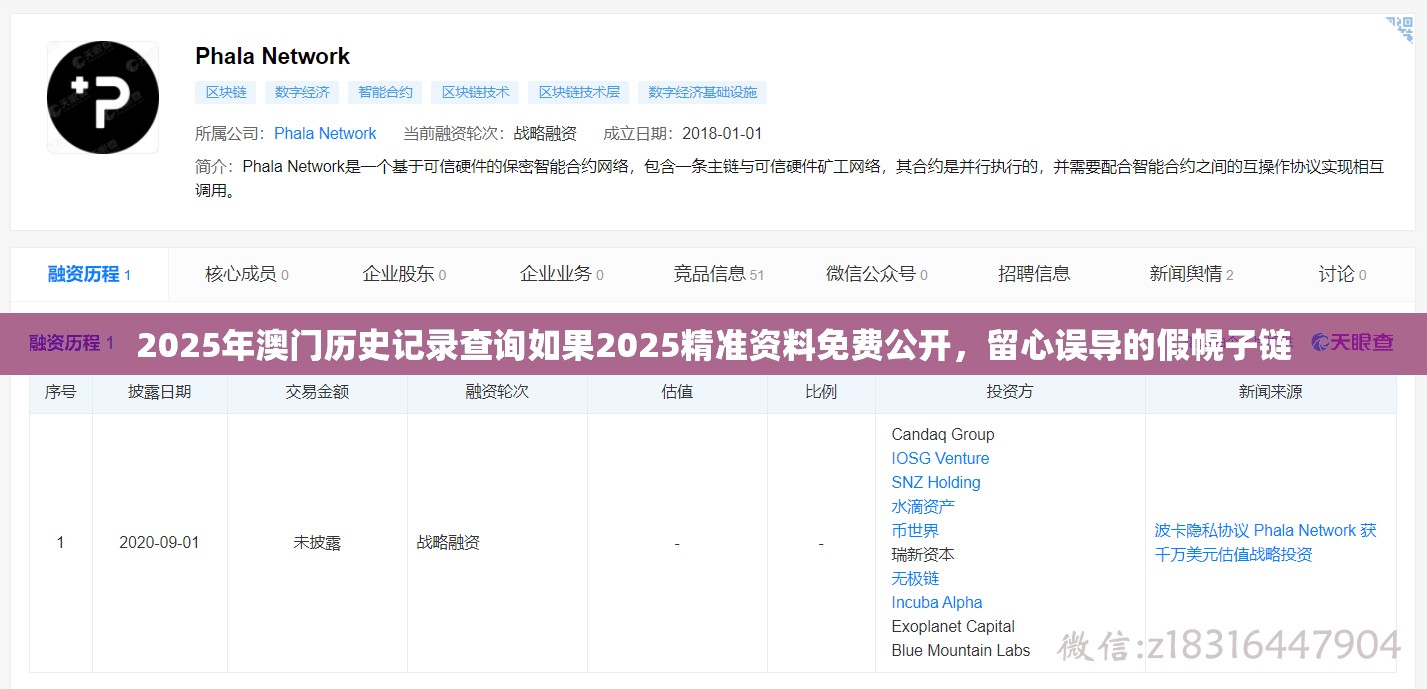Switch to the 企业业务 tab
Viewport: 1427px width, 689px height.
coord(561,274)
